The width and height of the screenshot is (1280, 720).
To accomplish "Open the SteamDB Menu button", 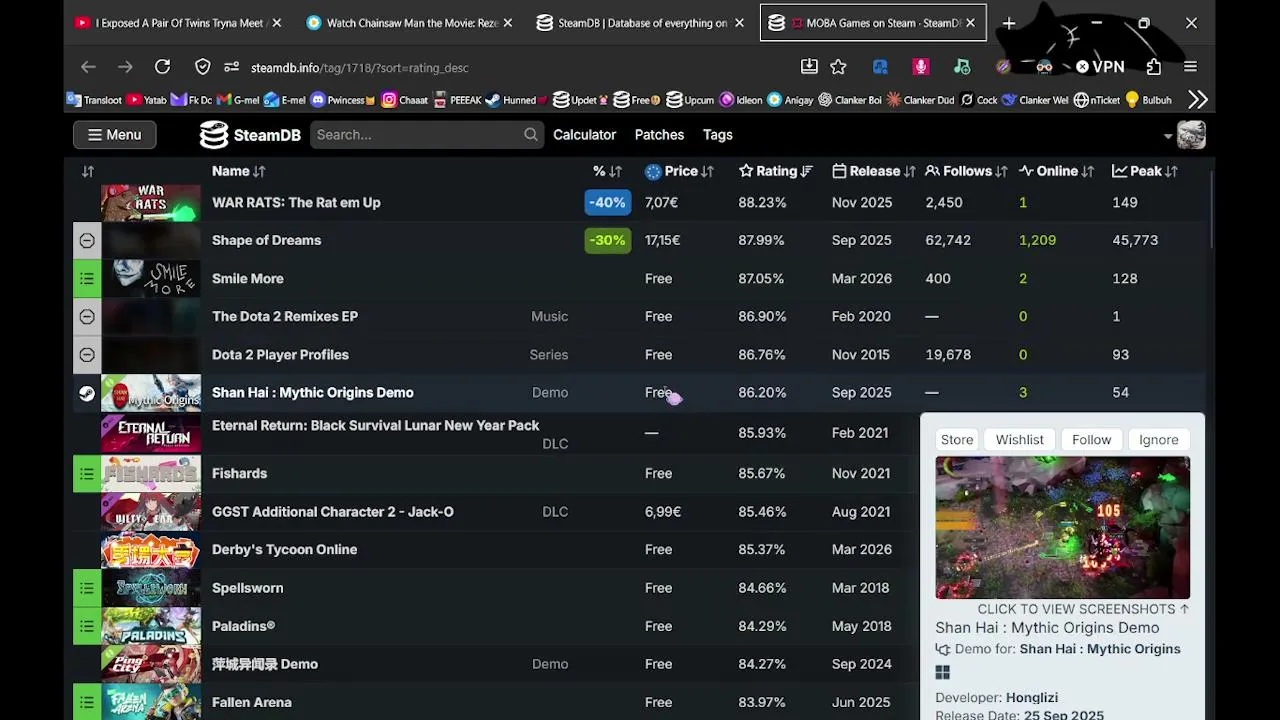I will click(114, 135).
